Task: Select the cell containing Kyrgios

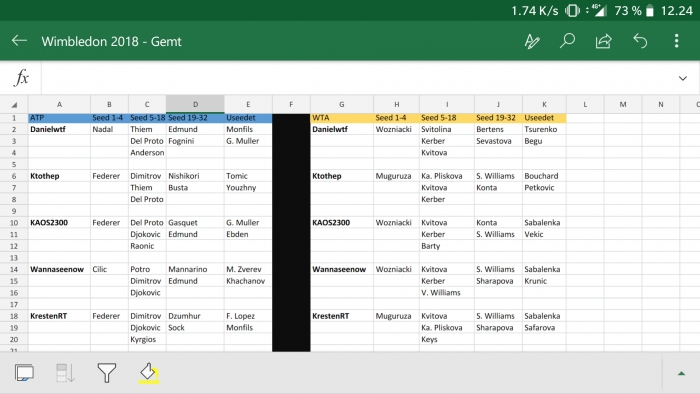Action: point(147,339)
